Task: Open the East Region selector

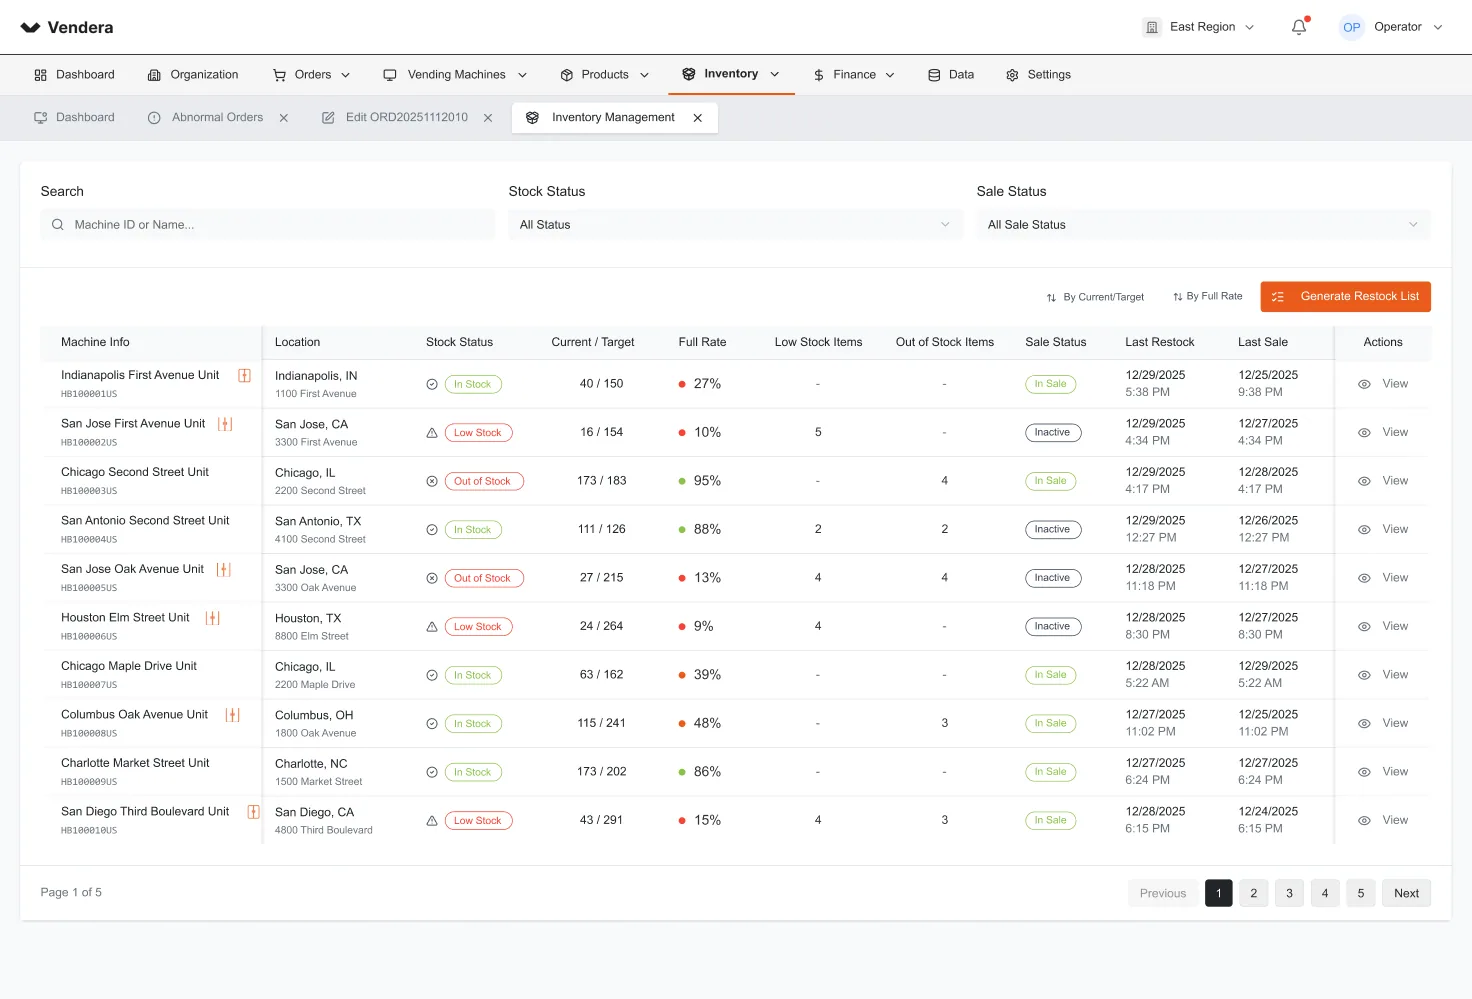Action: pyautogui.click(x=1199, y=27)
